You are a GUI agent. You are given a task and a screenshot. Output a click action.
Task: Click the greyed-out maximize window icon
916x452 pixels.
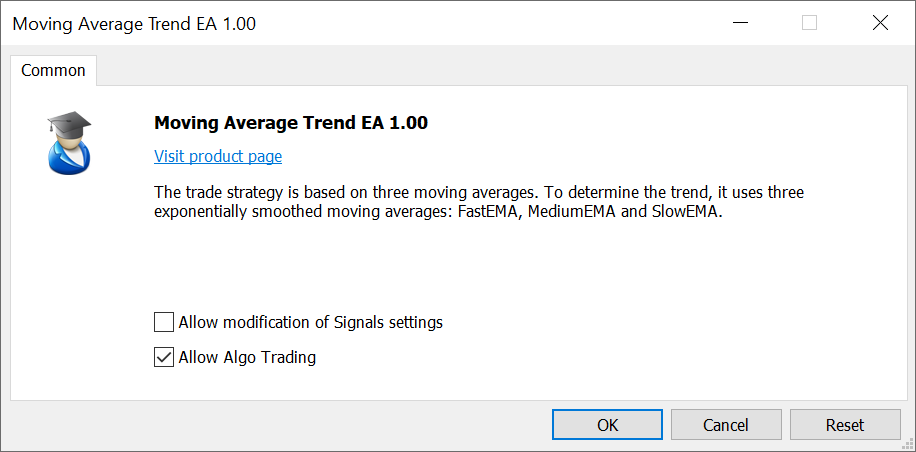click(x=810, y=23)
